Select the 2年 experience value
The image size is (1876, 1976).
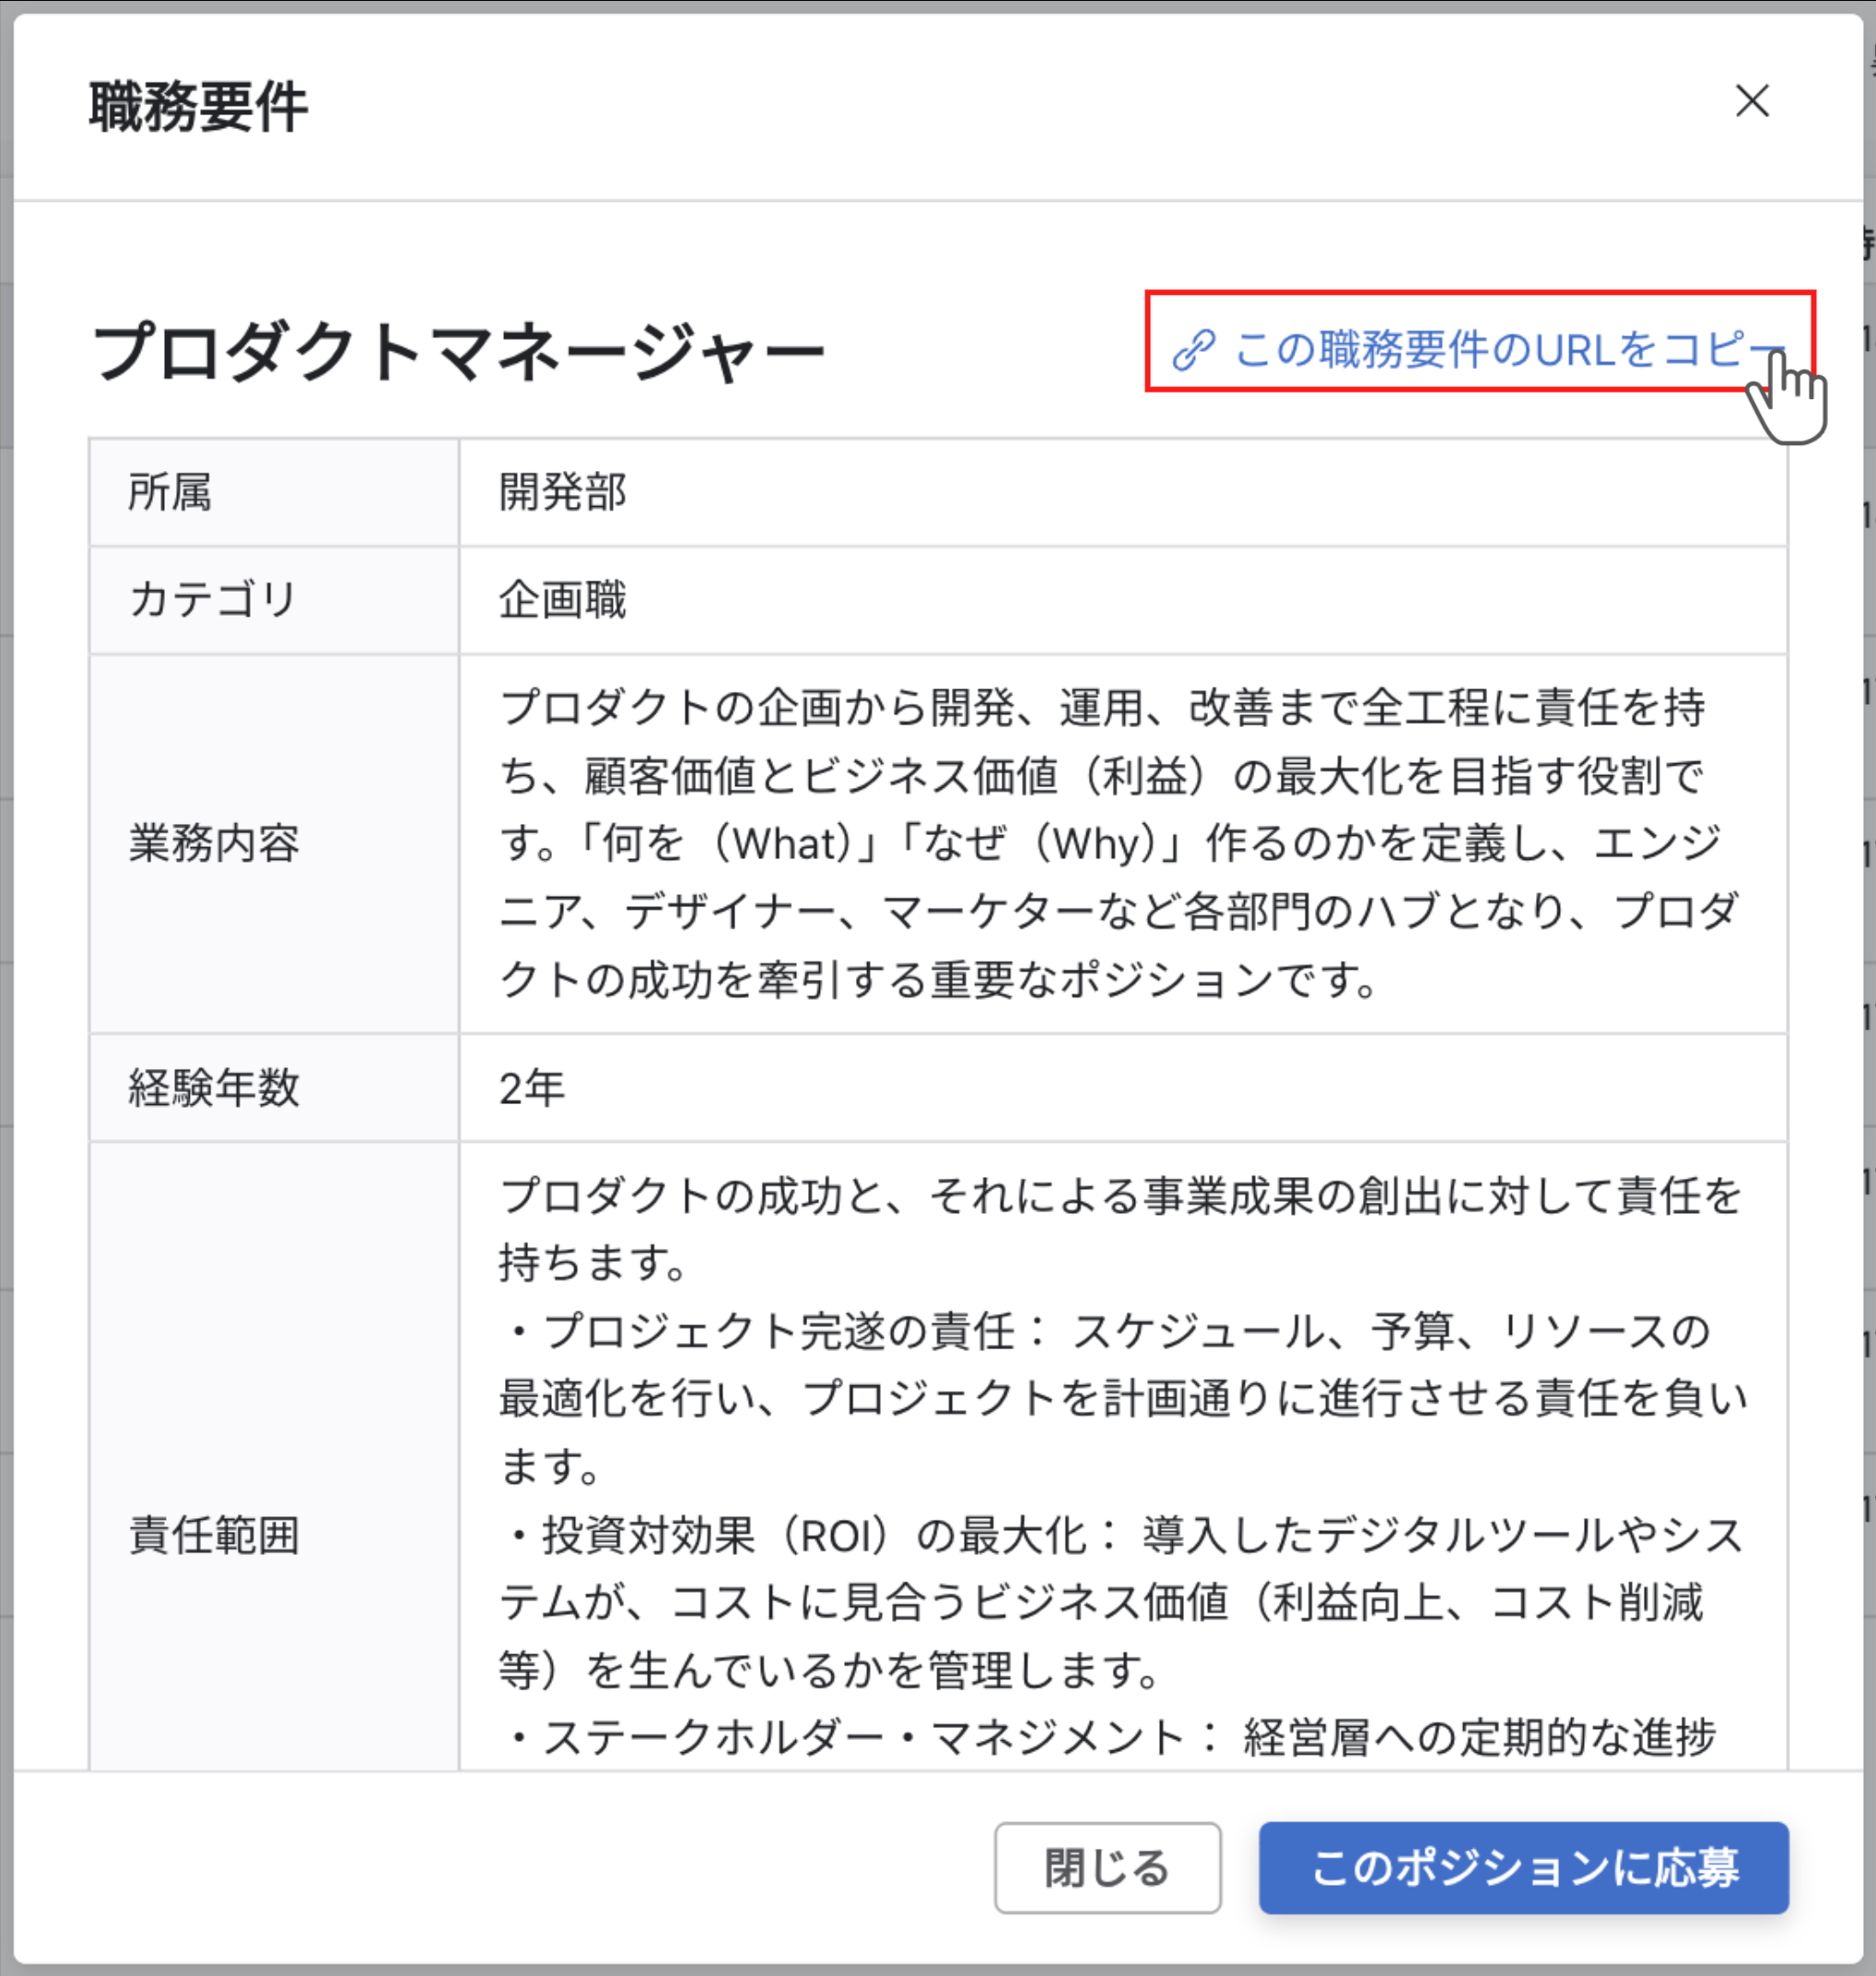[x=532, y=1087]
